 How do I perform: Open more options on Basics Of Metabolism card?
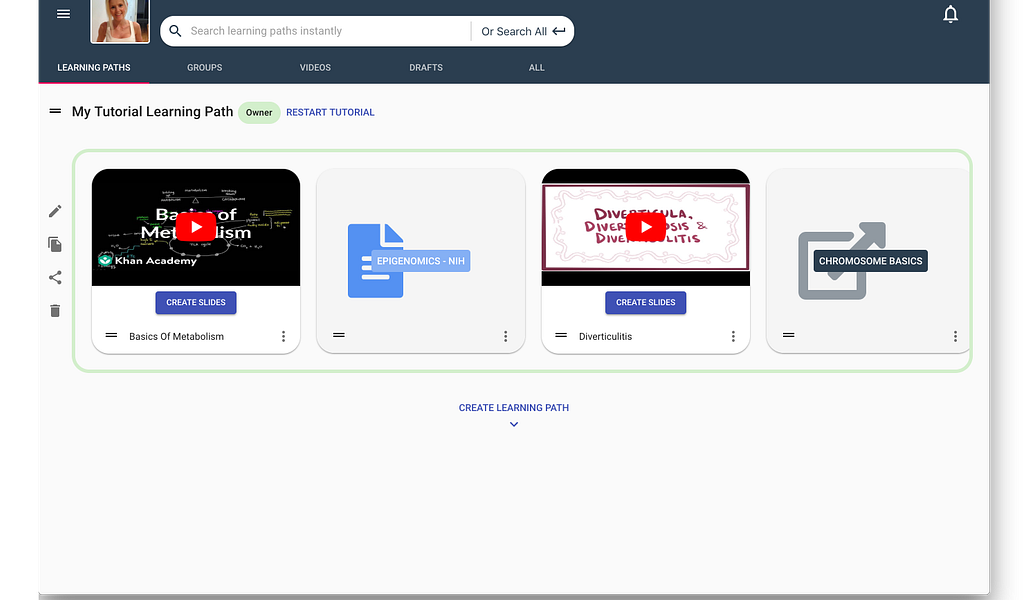point(283,336)
